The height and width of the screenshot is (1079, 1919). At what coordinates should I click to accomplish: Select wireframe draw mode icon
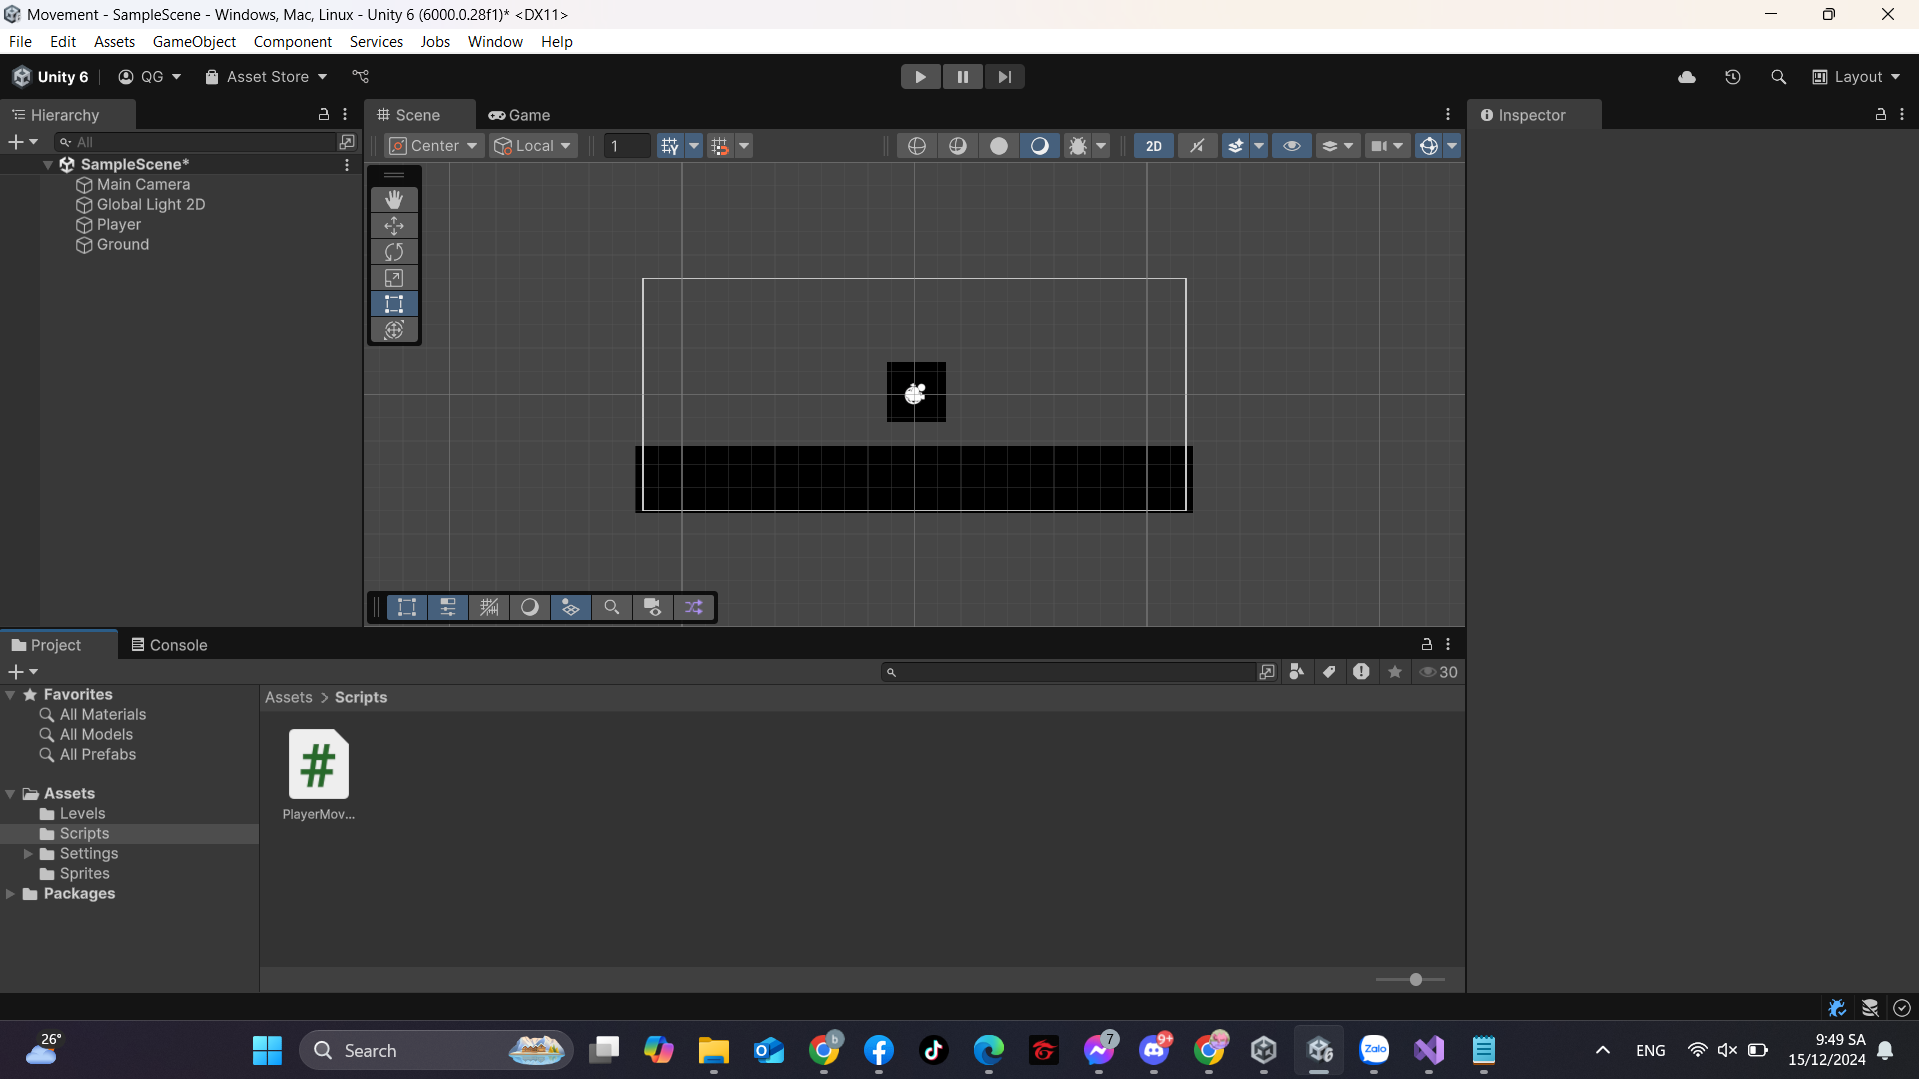pos(916,146)
